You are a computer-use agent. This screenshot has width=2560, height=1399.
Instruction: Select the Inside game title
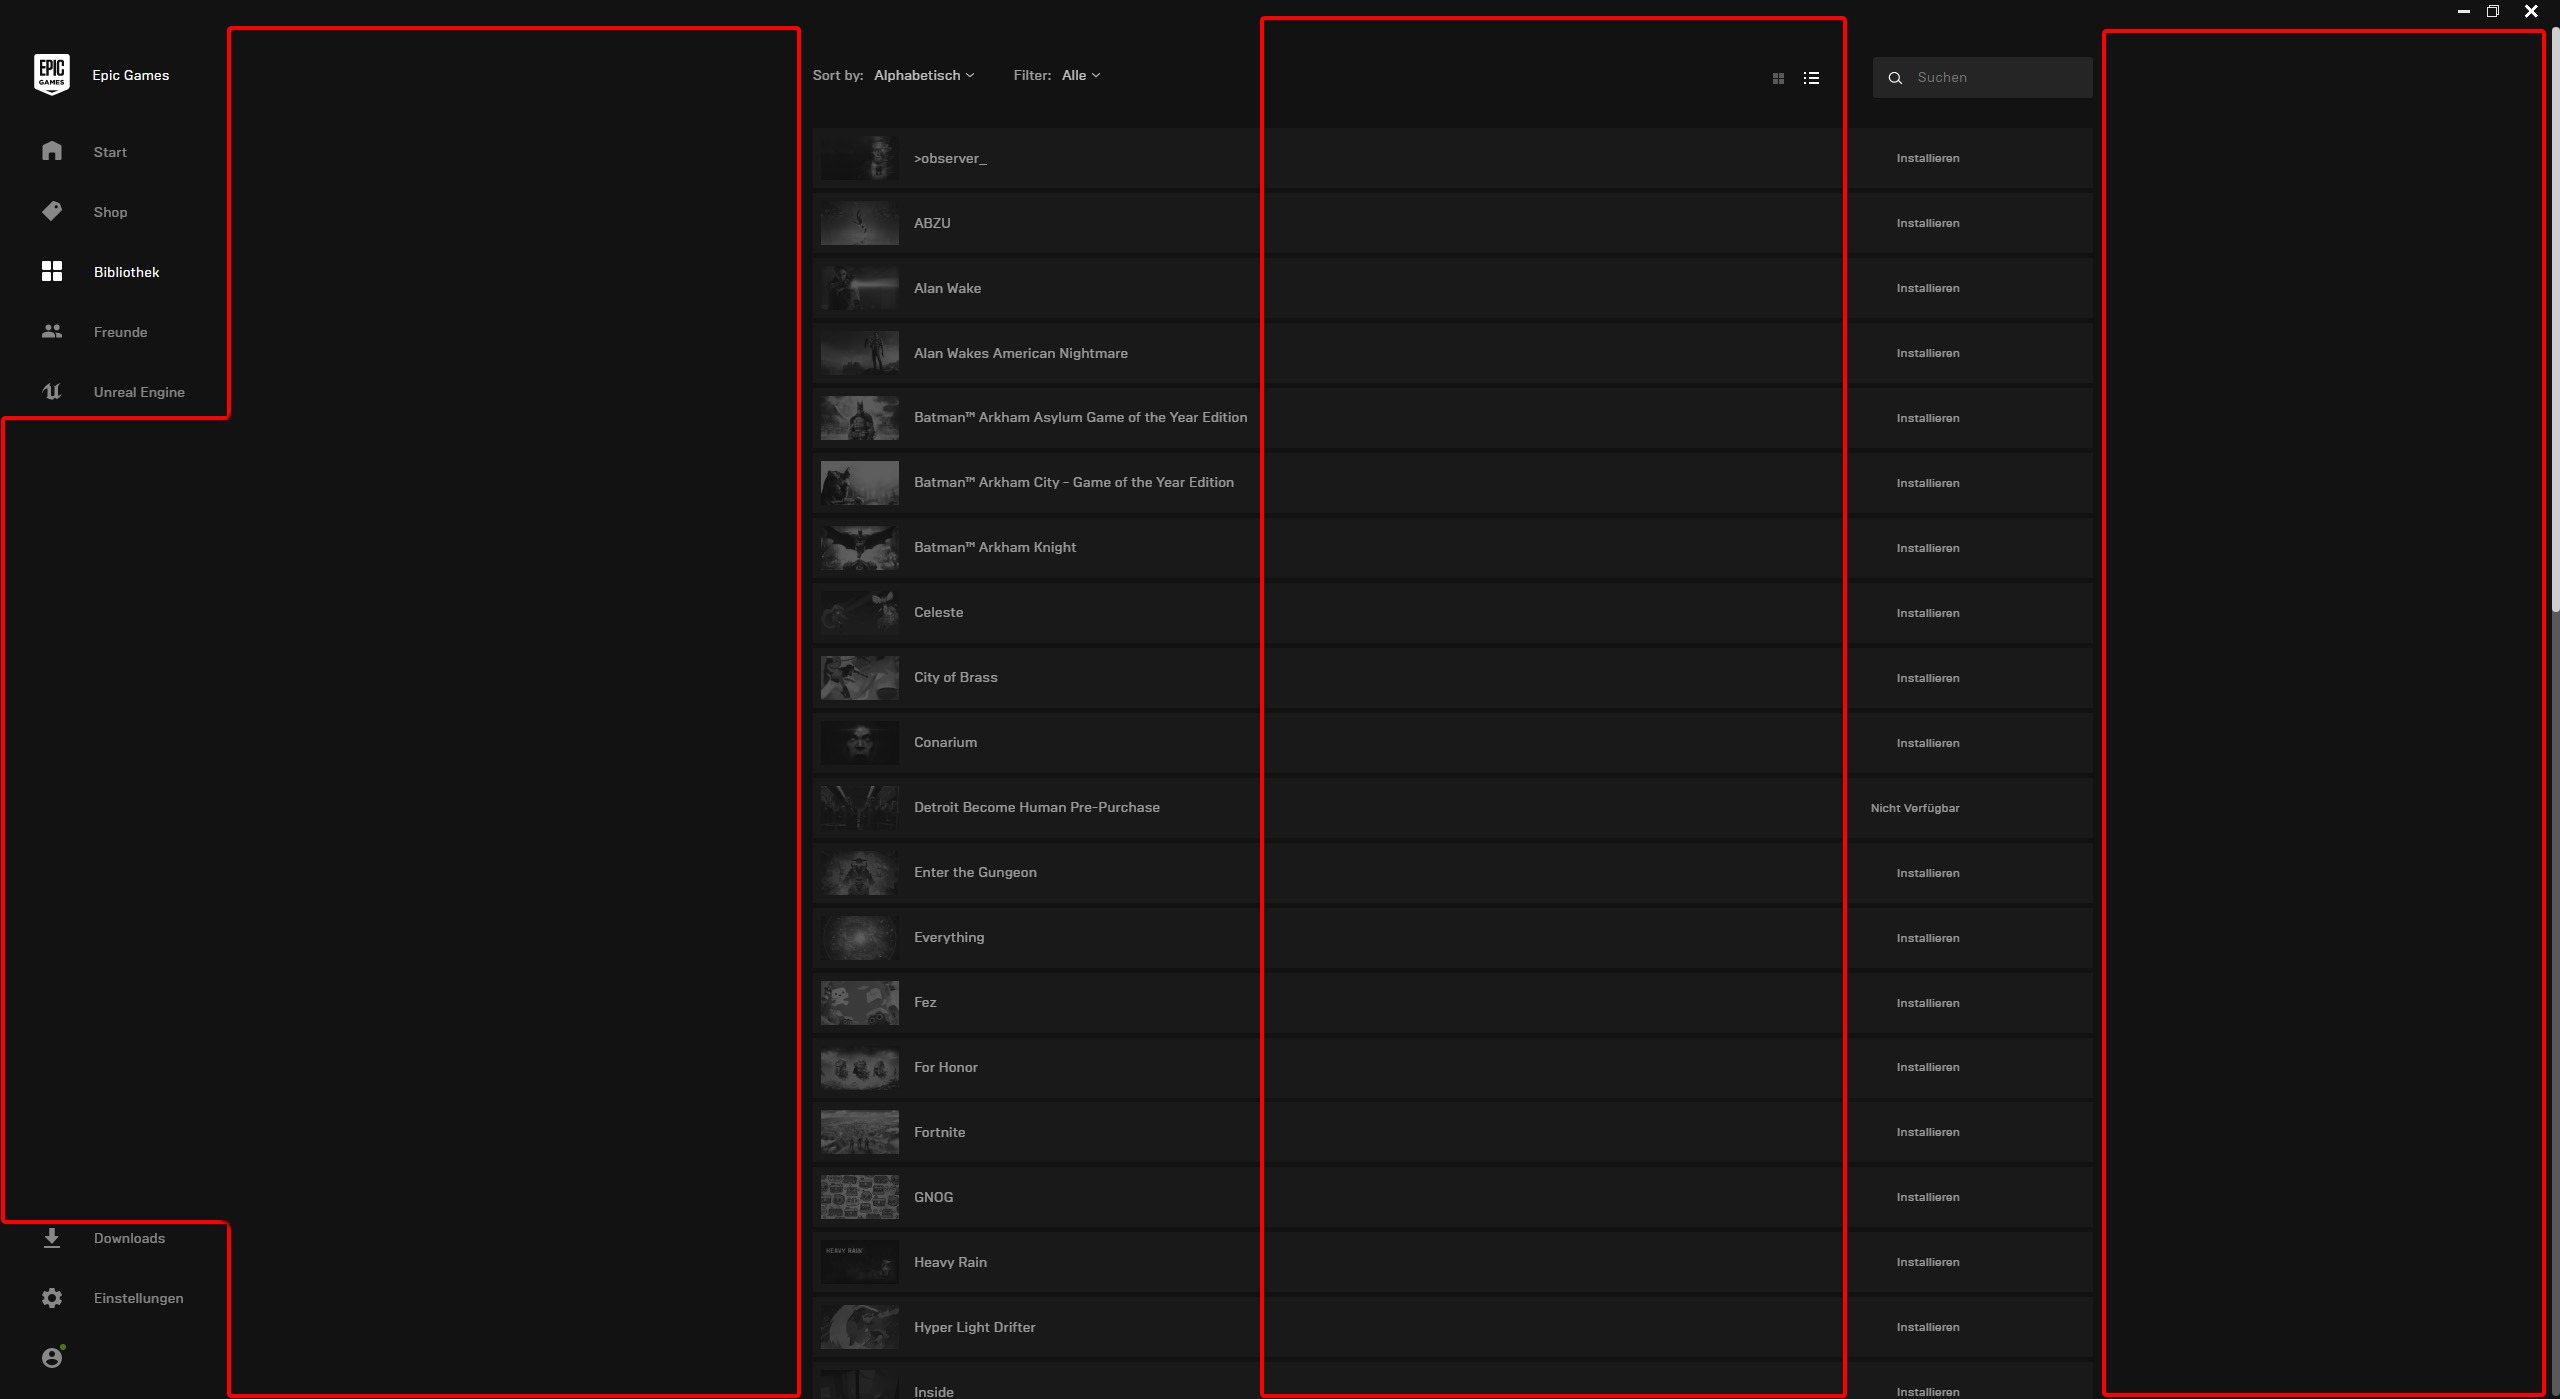pos(933,1392)
